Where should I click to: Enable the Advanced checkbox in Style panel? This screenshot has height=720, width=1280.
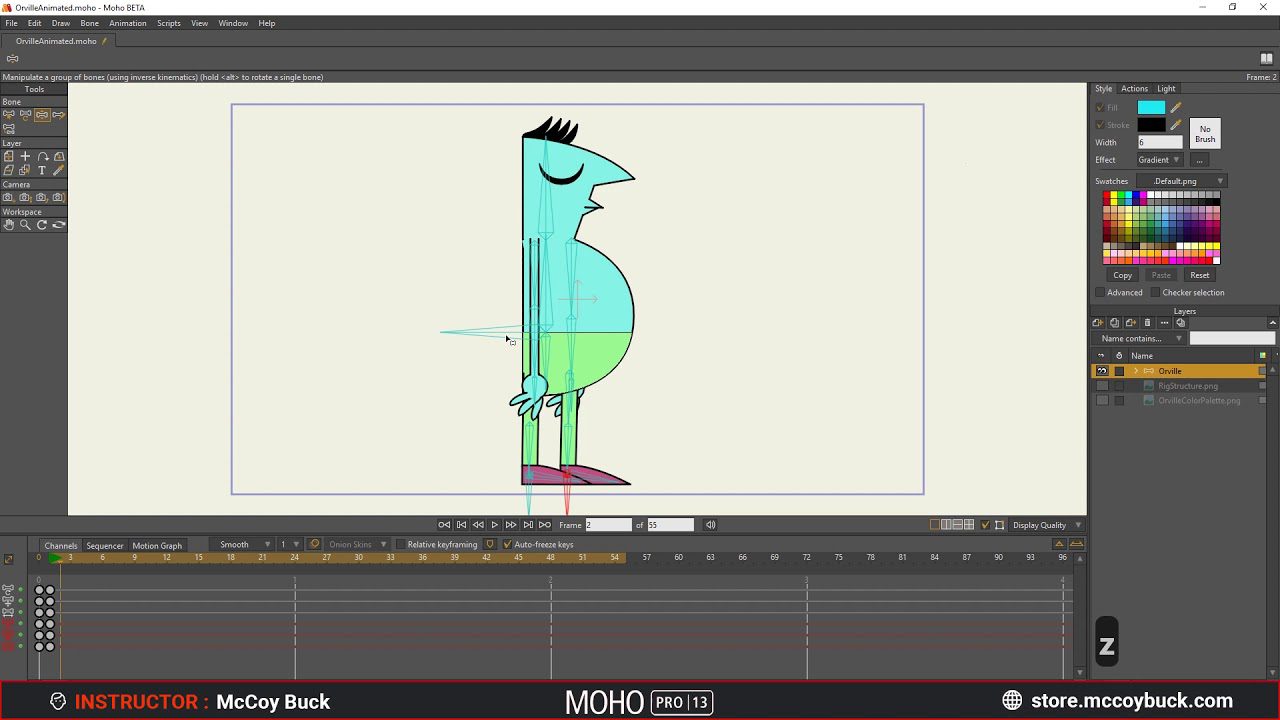tap(1101, 291)
